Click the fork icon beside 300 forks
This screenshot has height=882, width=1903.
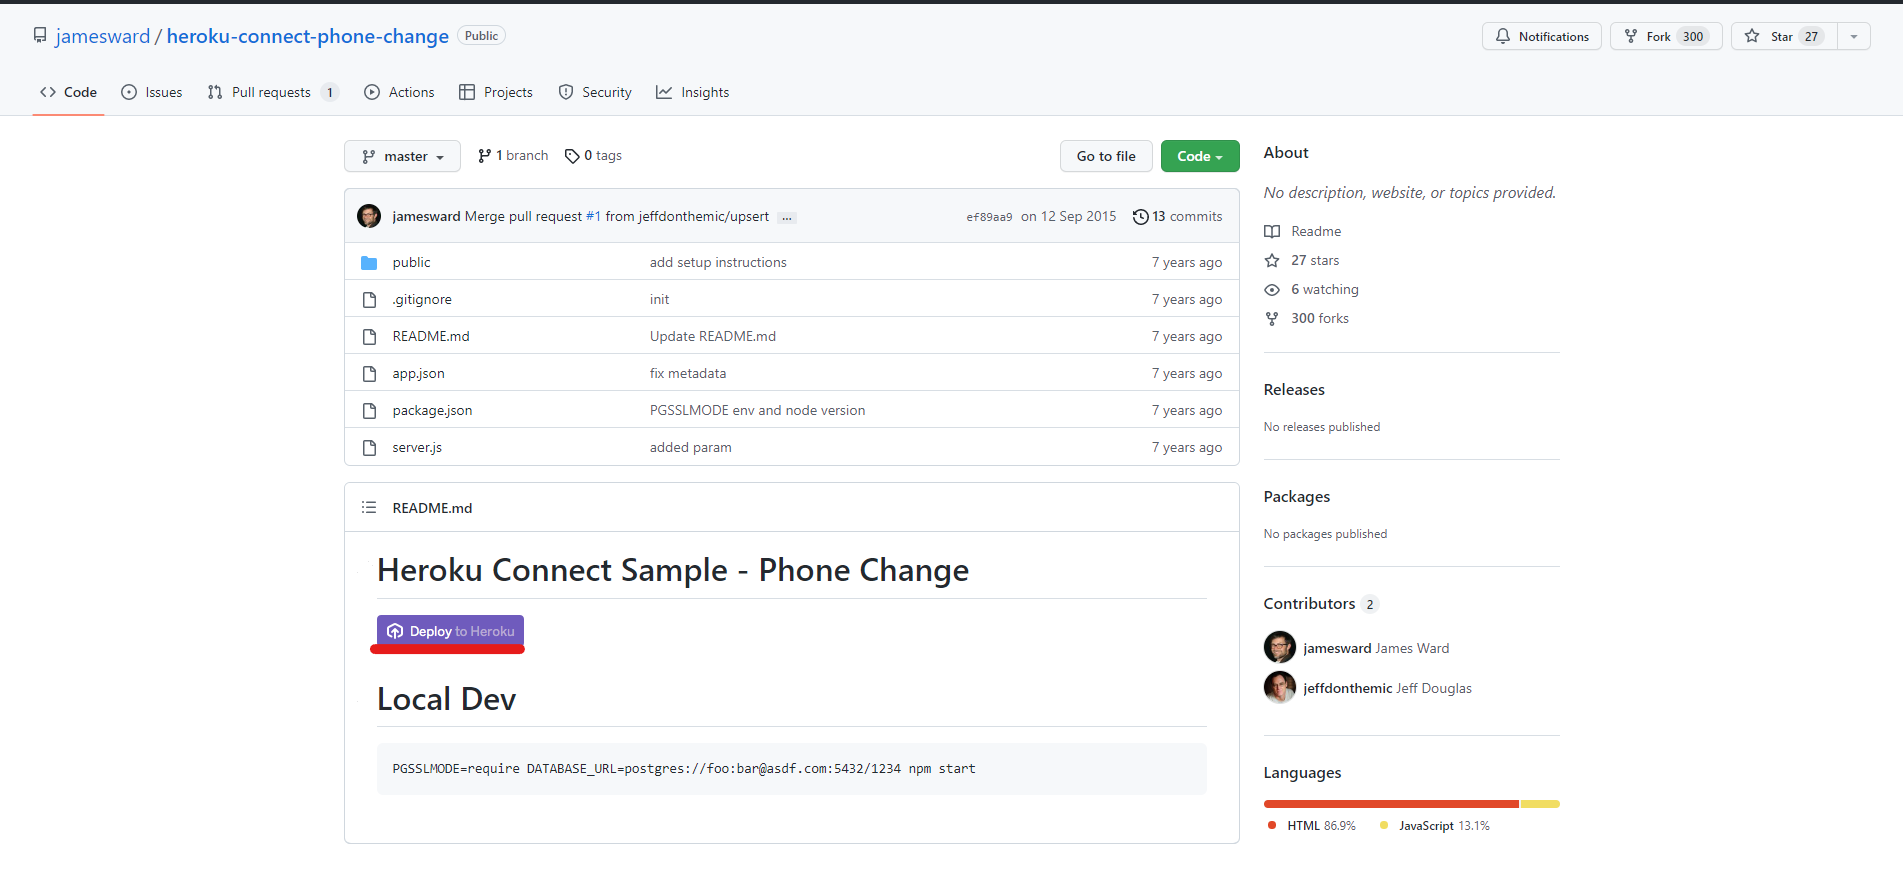click(x=1272, y=319)
